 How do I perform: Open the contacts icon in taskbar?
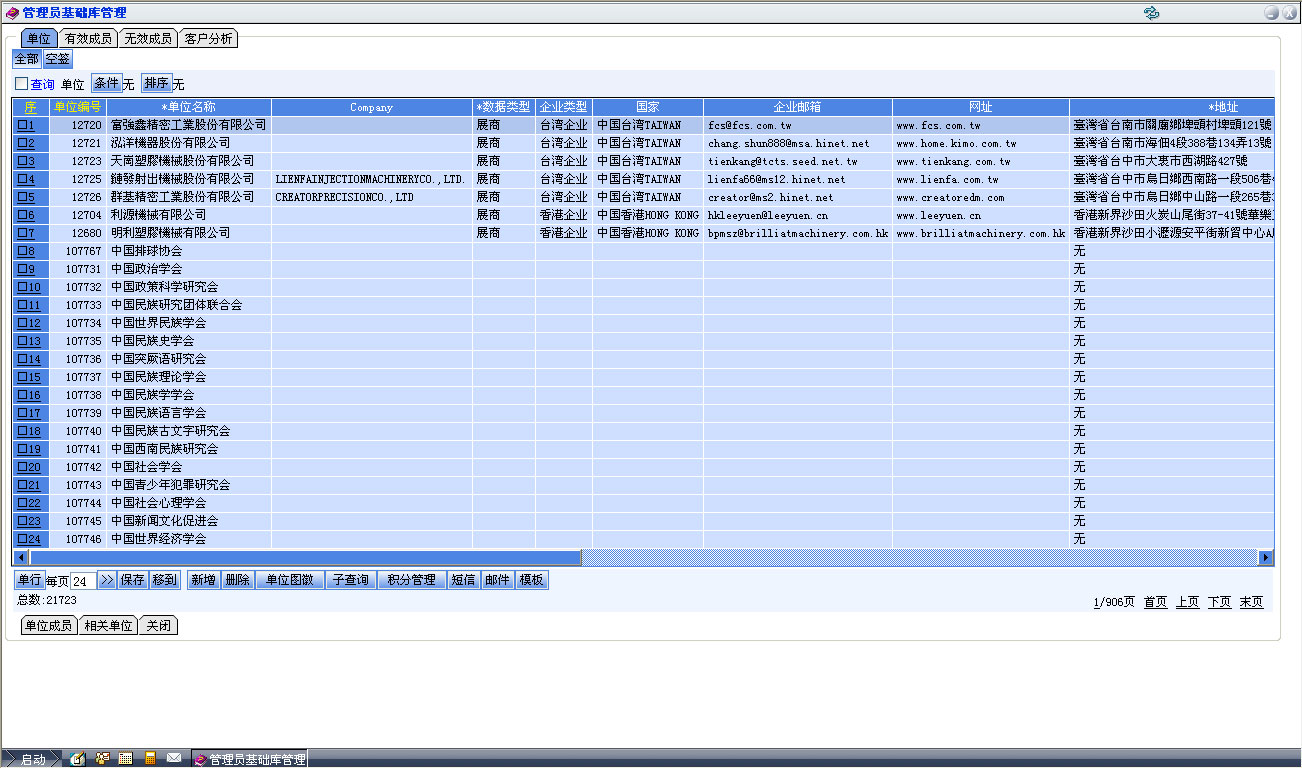click(102, 759)
